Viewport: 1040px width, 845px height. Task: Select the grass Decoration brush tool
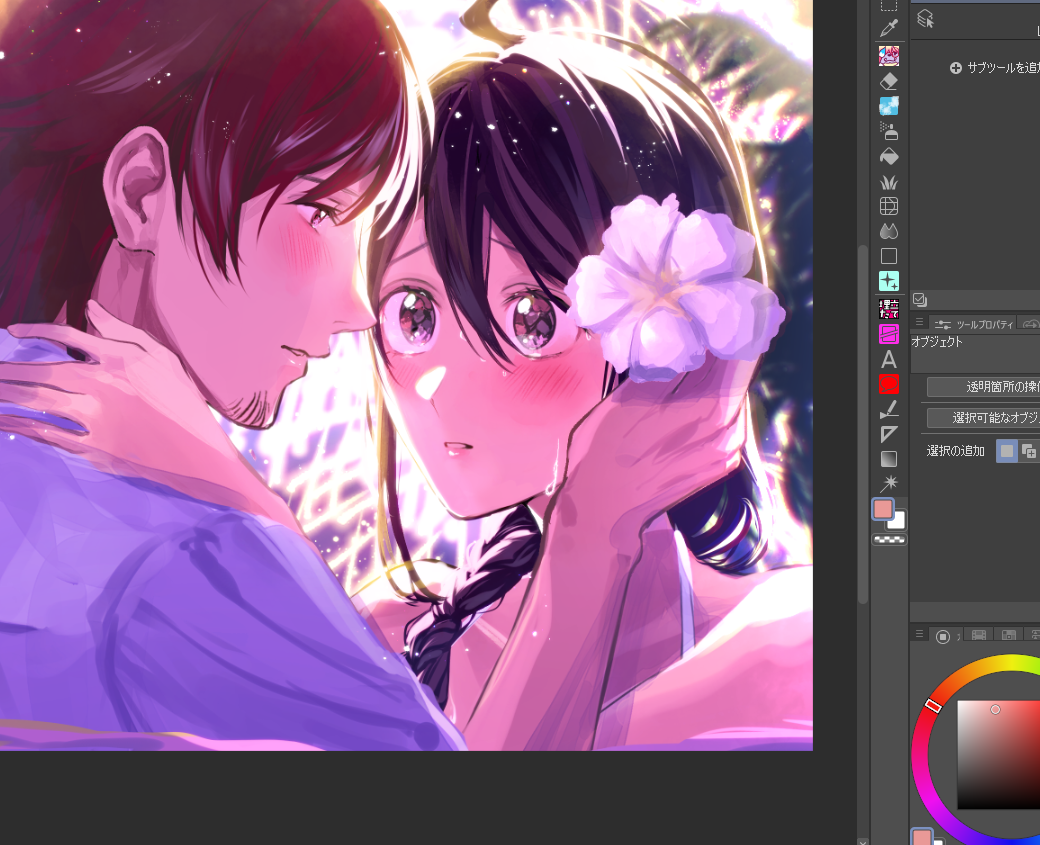[x=889, y=182]
